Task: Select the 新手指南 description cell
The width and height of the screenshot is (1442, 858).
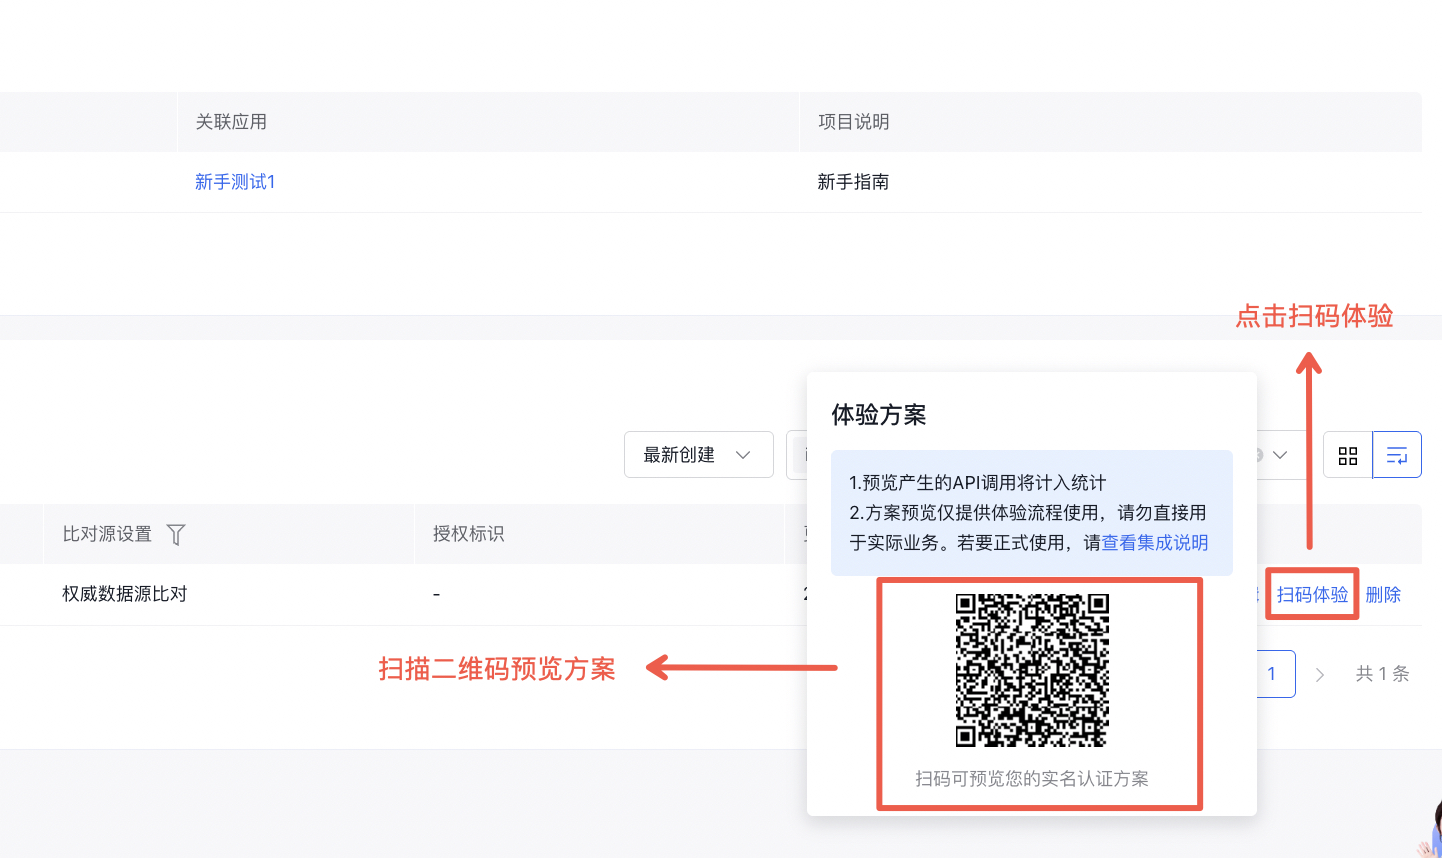Action: (x=853, y=182)
